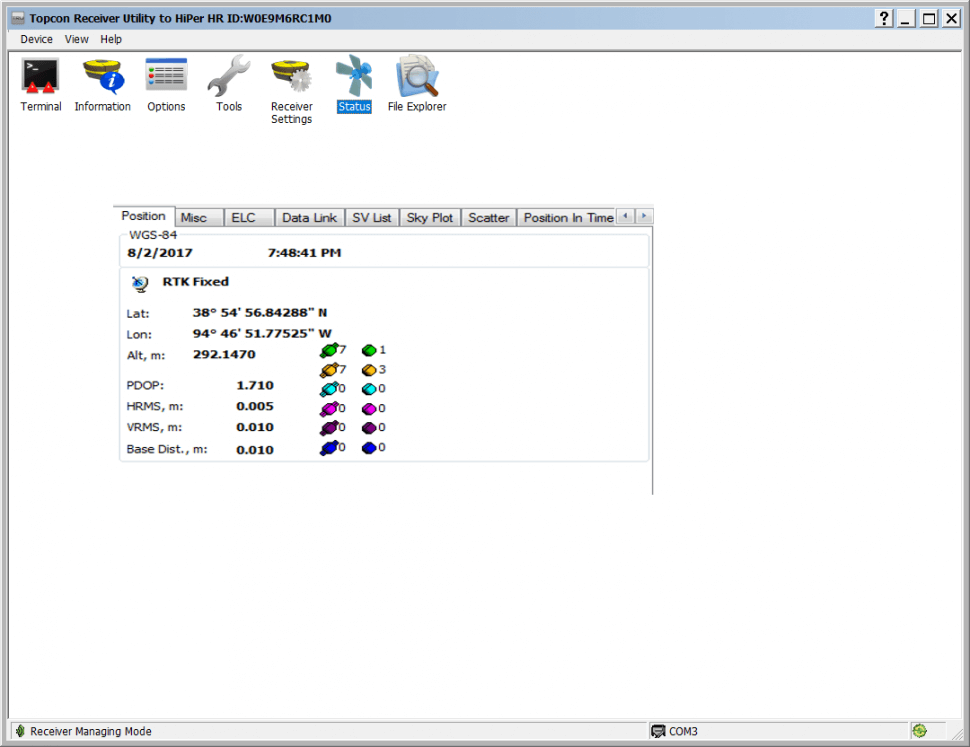Open the Terminal tool icon
Screen dimensions: 970x747
pyautogui.click(x=41, y=75)
